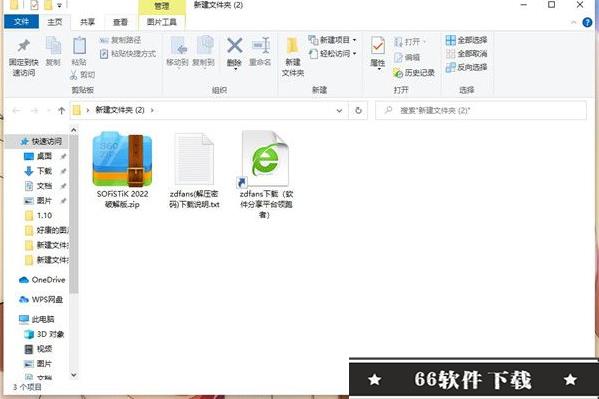Click the Up one level arrow

coord(61,111)
